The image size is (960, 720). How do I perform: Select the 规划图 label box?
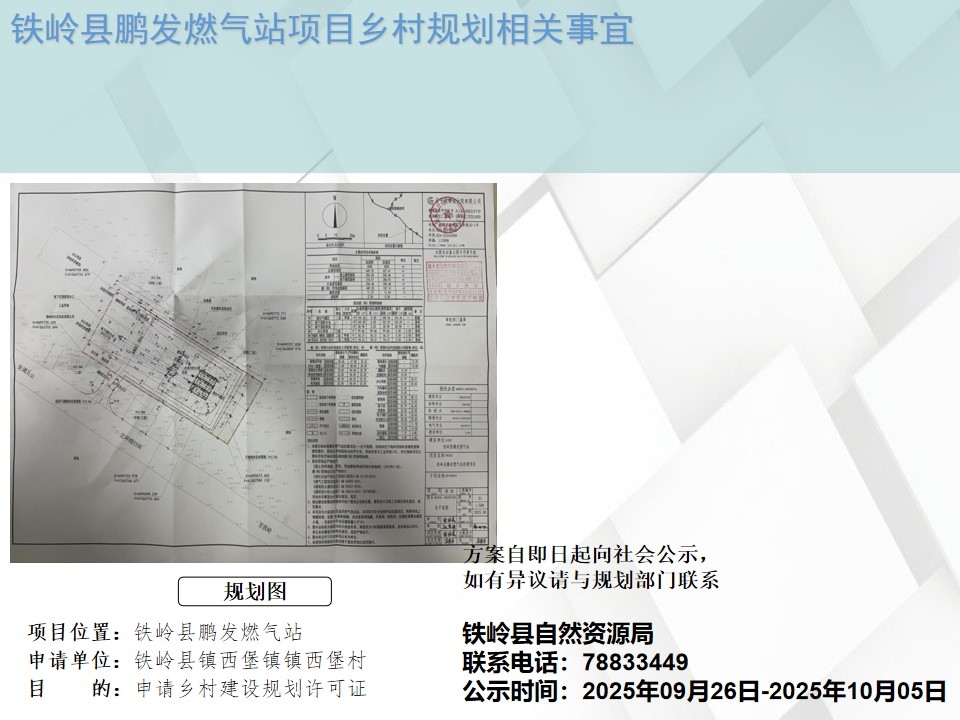tap(253, 592)
